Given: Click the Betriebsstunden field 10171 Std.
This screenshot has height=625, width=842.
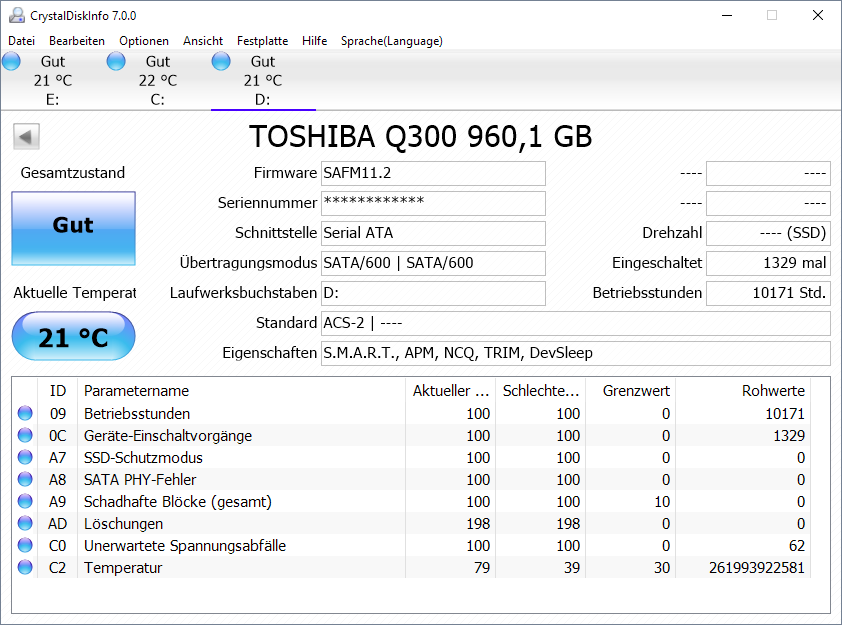Looking at the screenshot, I should tap(768, 293).
